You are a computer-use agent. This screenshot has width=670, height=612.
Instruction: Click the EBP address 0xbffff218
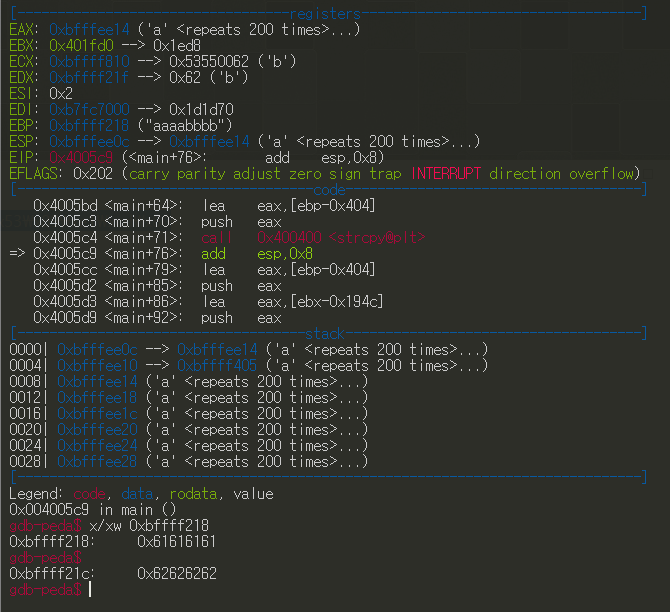[x=89, y=125]
